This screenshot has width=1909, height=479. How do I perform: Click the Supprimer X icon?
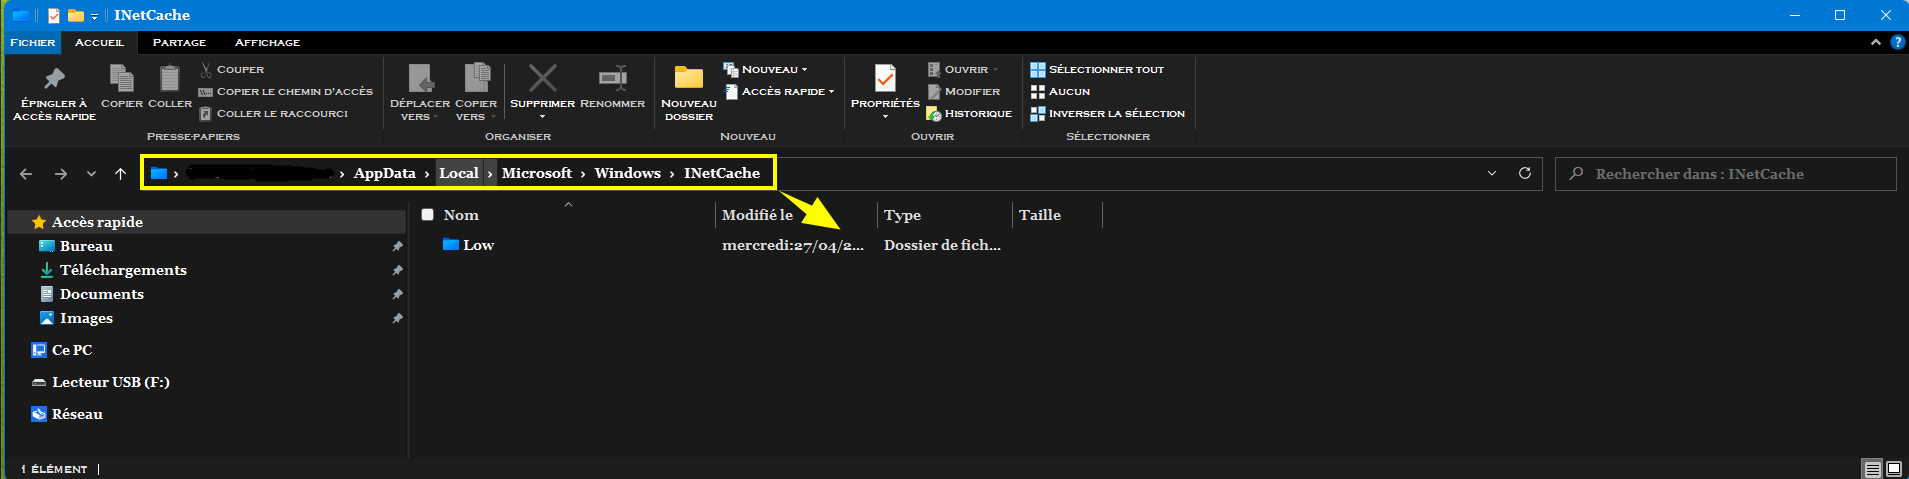click(x=542, y=78)
